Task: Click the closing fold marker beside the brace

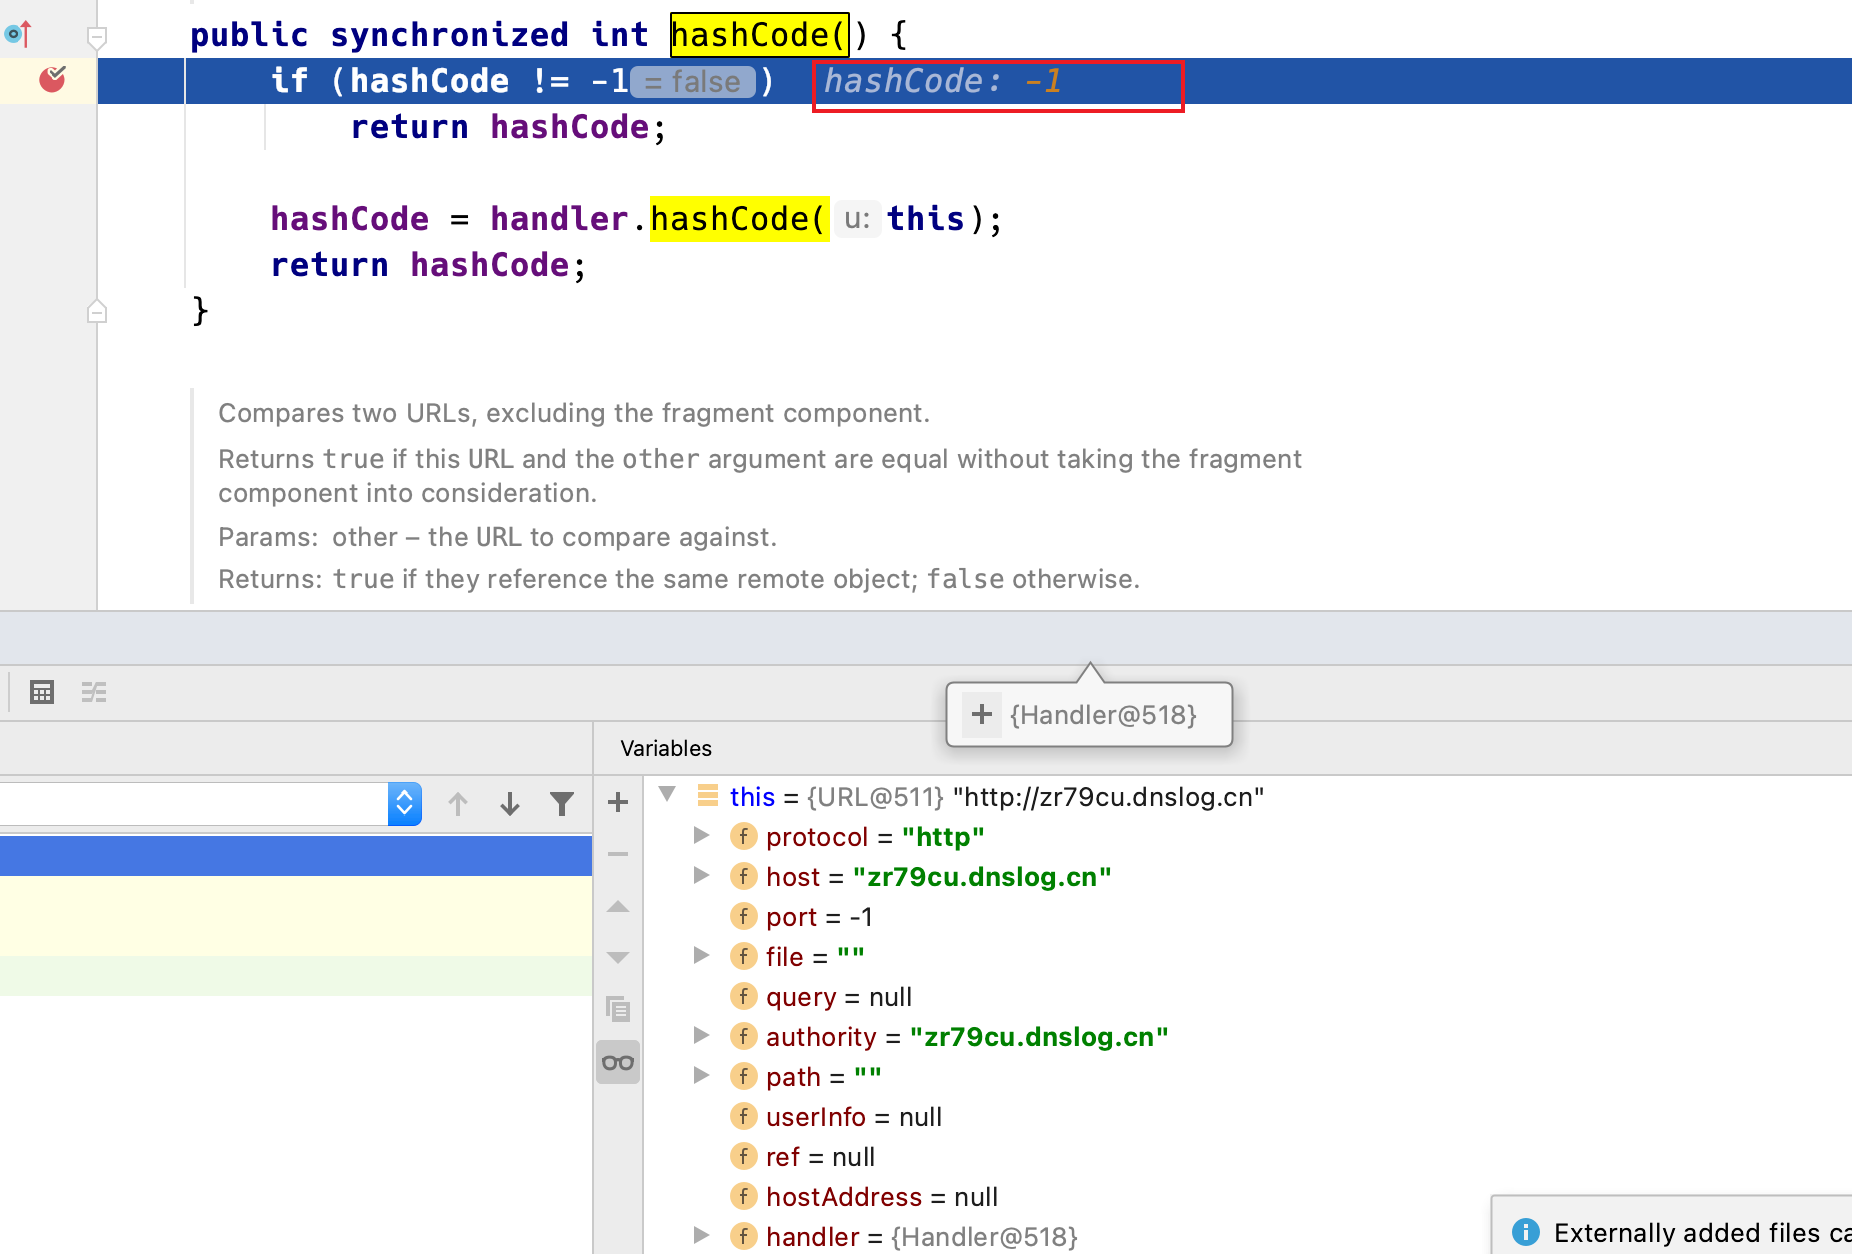Action: pyautogui.click(x=97, y=311)
